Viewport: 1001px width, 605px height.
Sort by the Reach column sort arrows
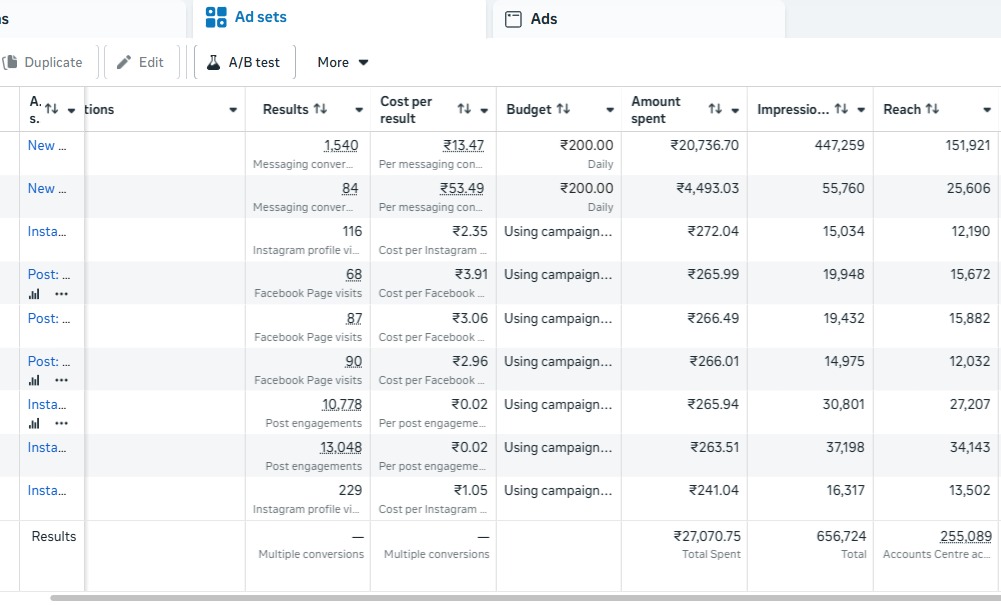click(x=932, y=109)
